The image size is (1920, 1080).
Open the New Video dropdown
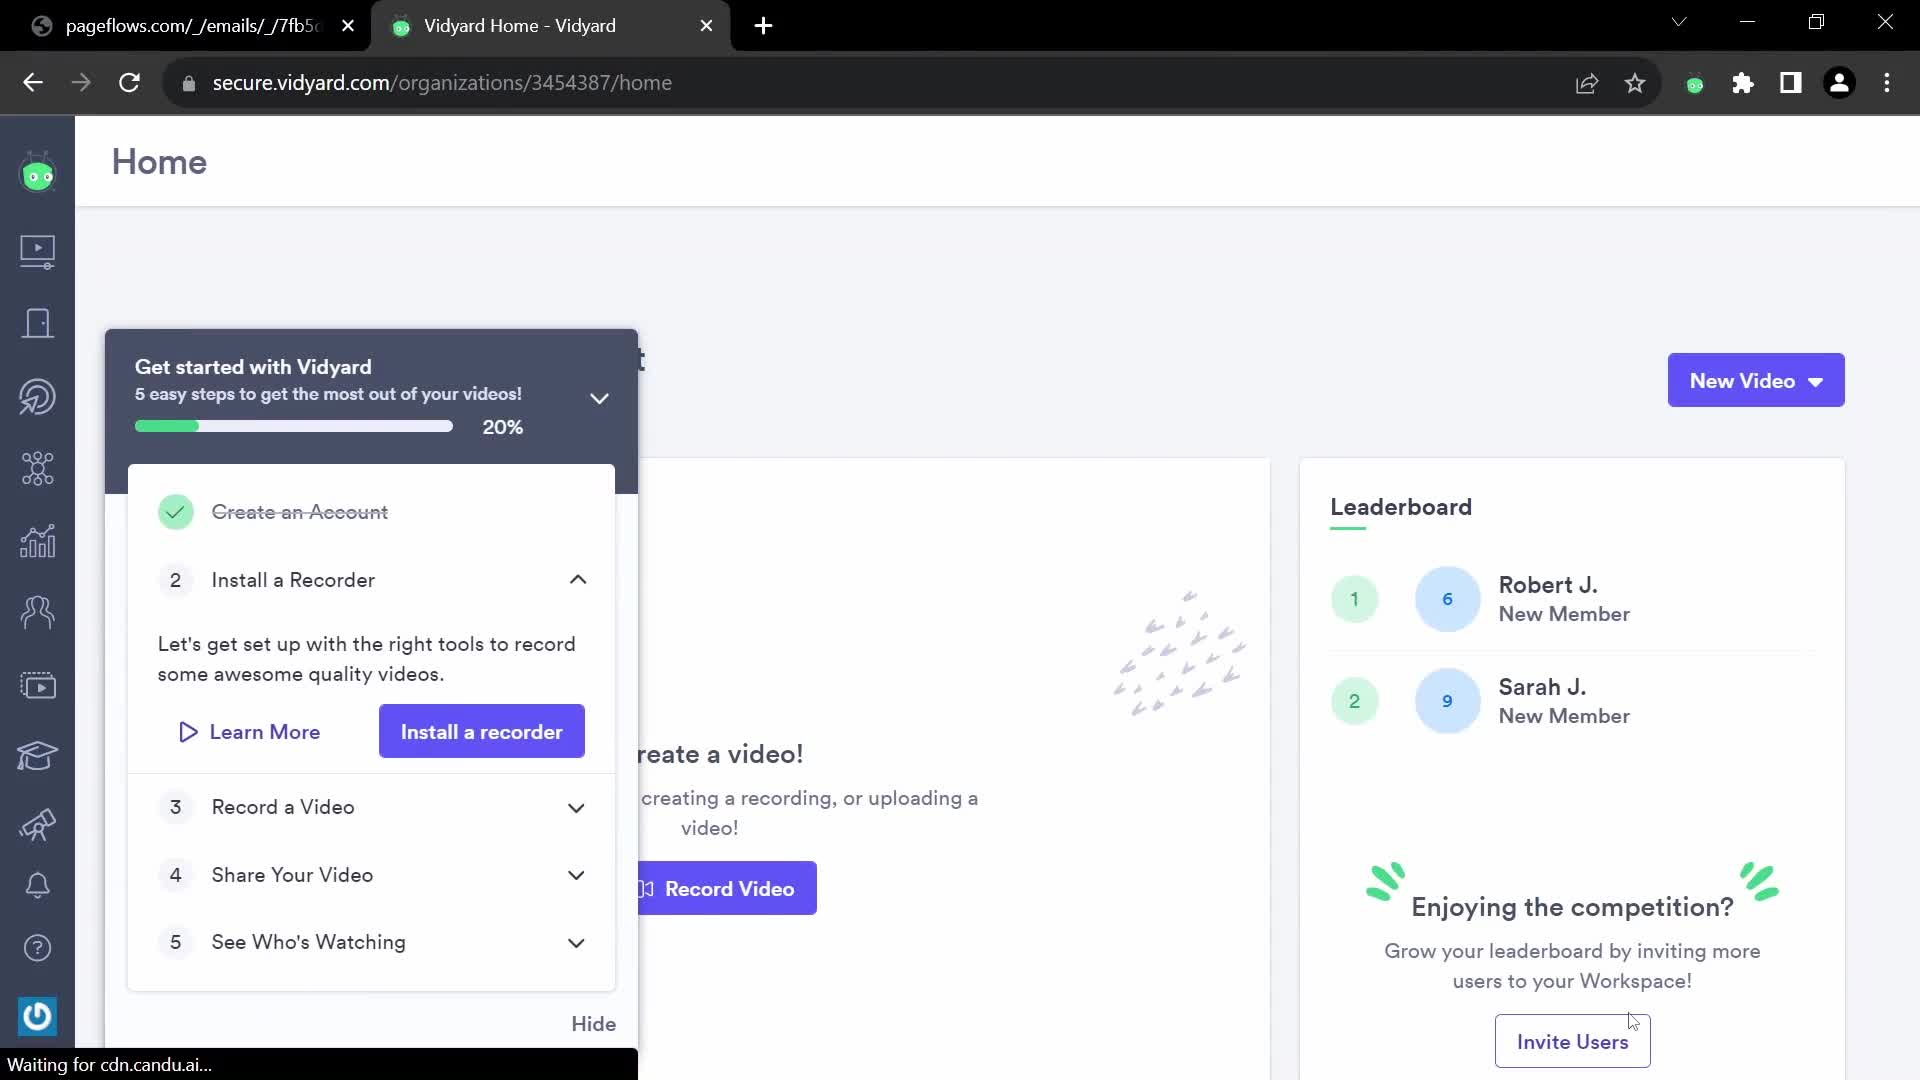[1756, 380]
